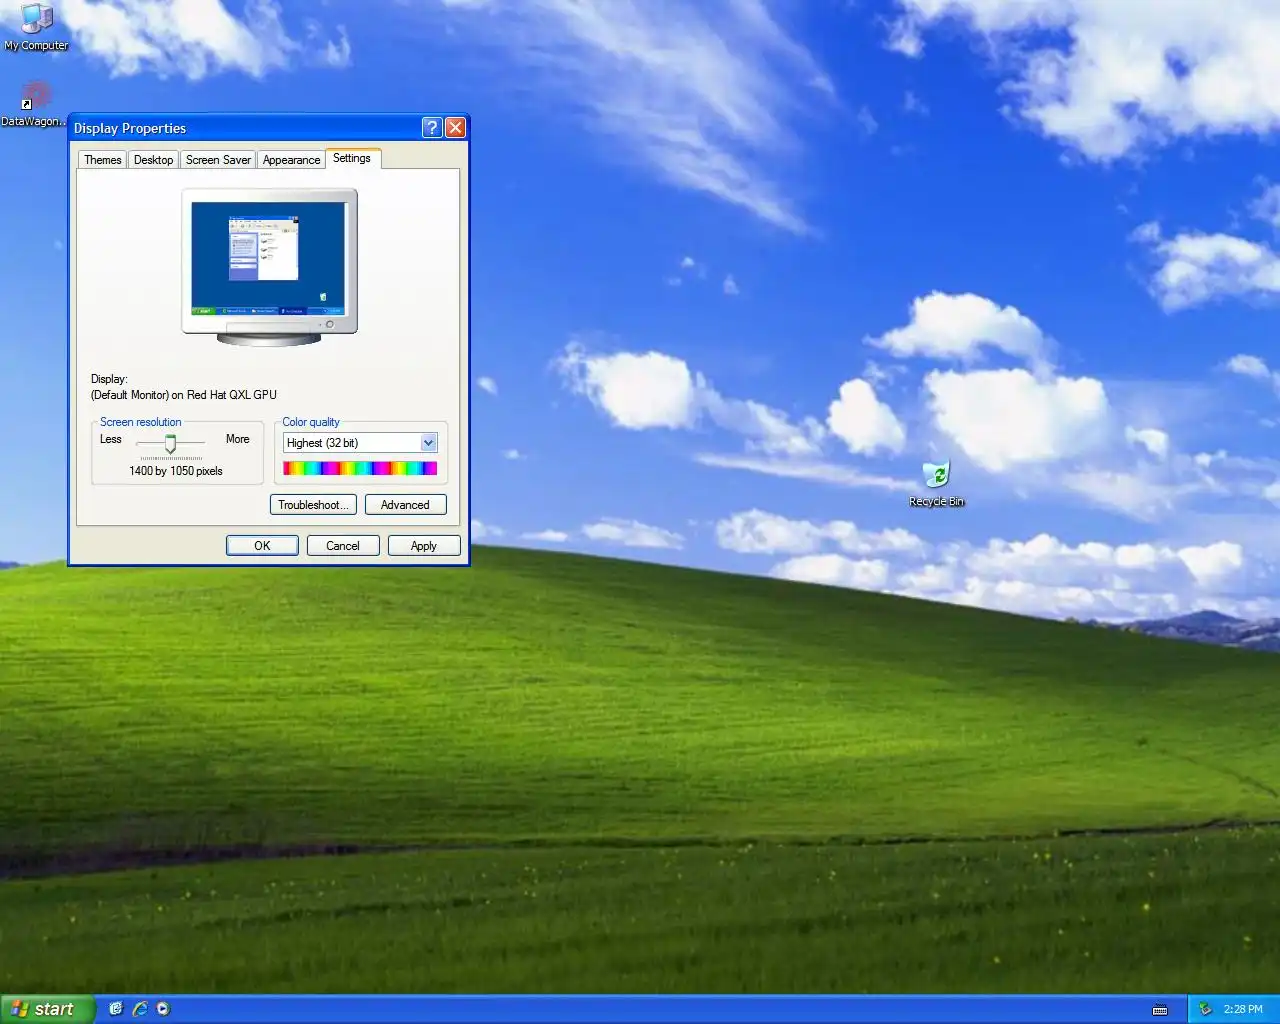Select the Settings tab
This screenshot has height=1024, width=1280.
coord(352,158)
